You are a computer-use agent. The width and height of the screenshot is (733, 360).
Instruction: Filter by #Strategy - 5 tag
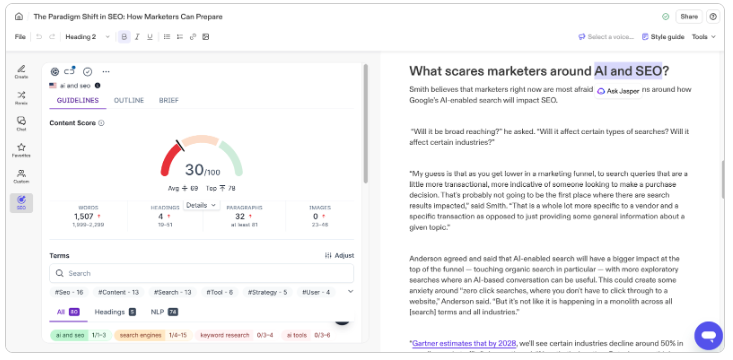click(267, 292)
